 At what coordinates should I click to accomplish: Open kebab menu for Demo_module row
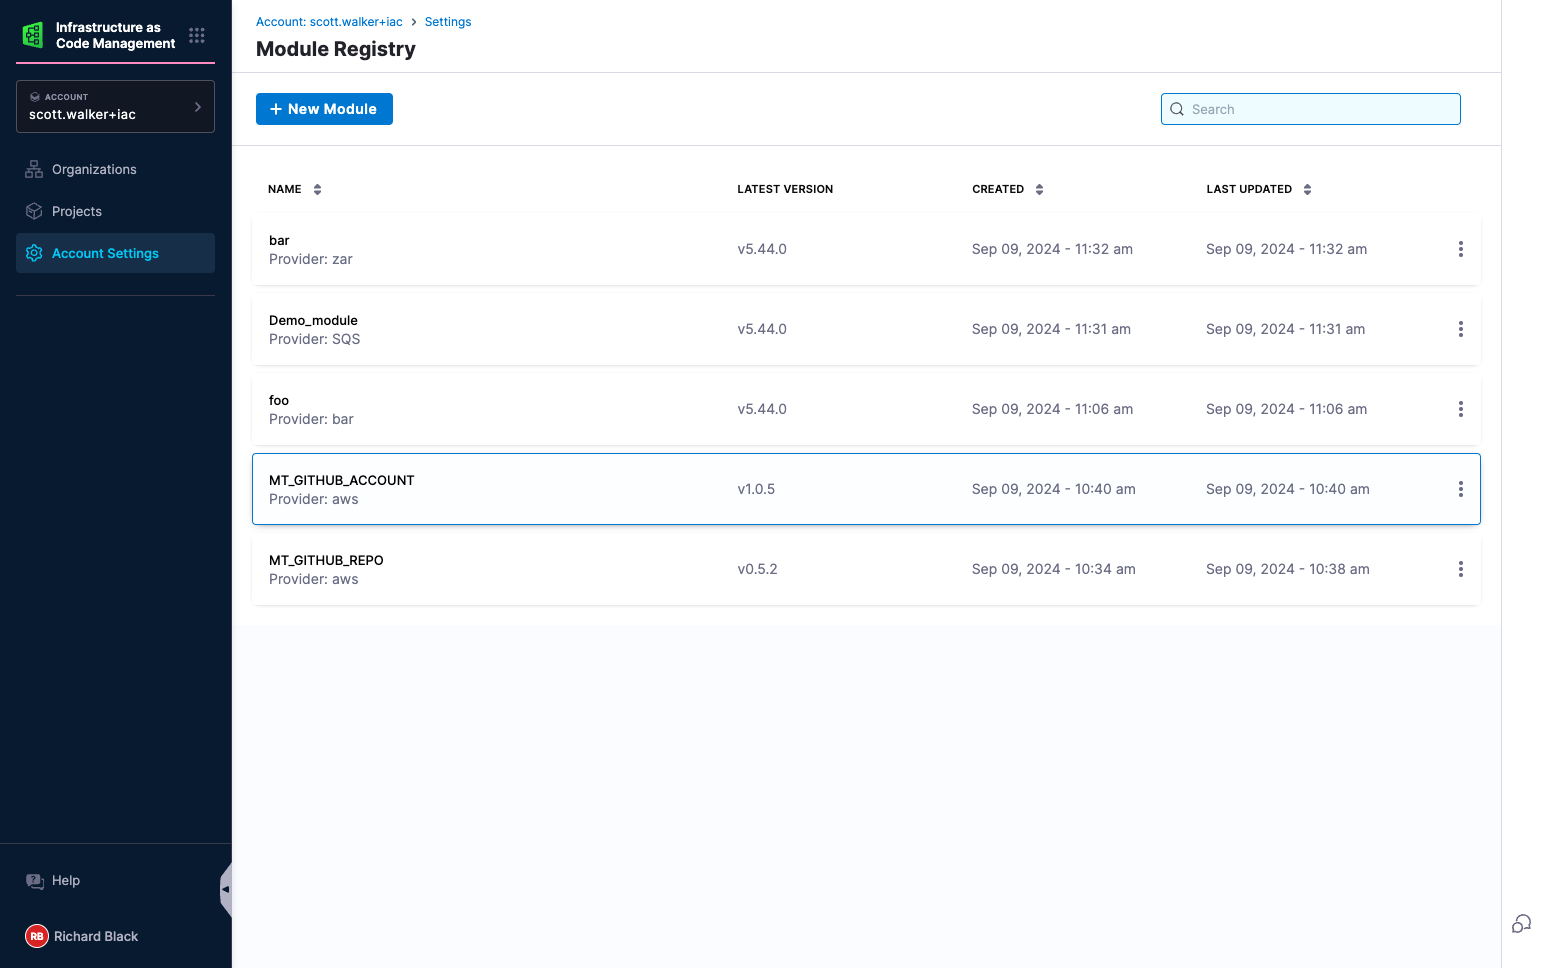tap(1460, 329)
